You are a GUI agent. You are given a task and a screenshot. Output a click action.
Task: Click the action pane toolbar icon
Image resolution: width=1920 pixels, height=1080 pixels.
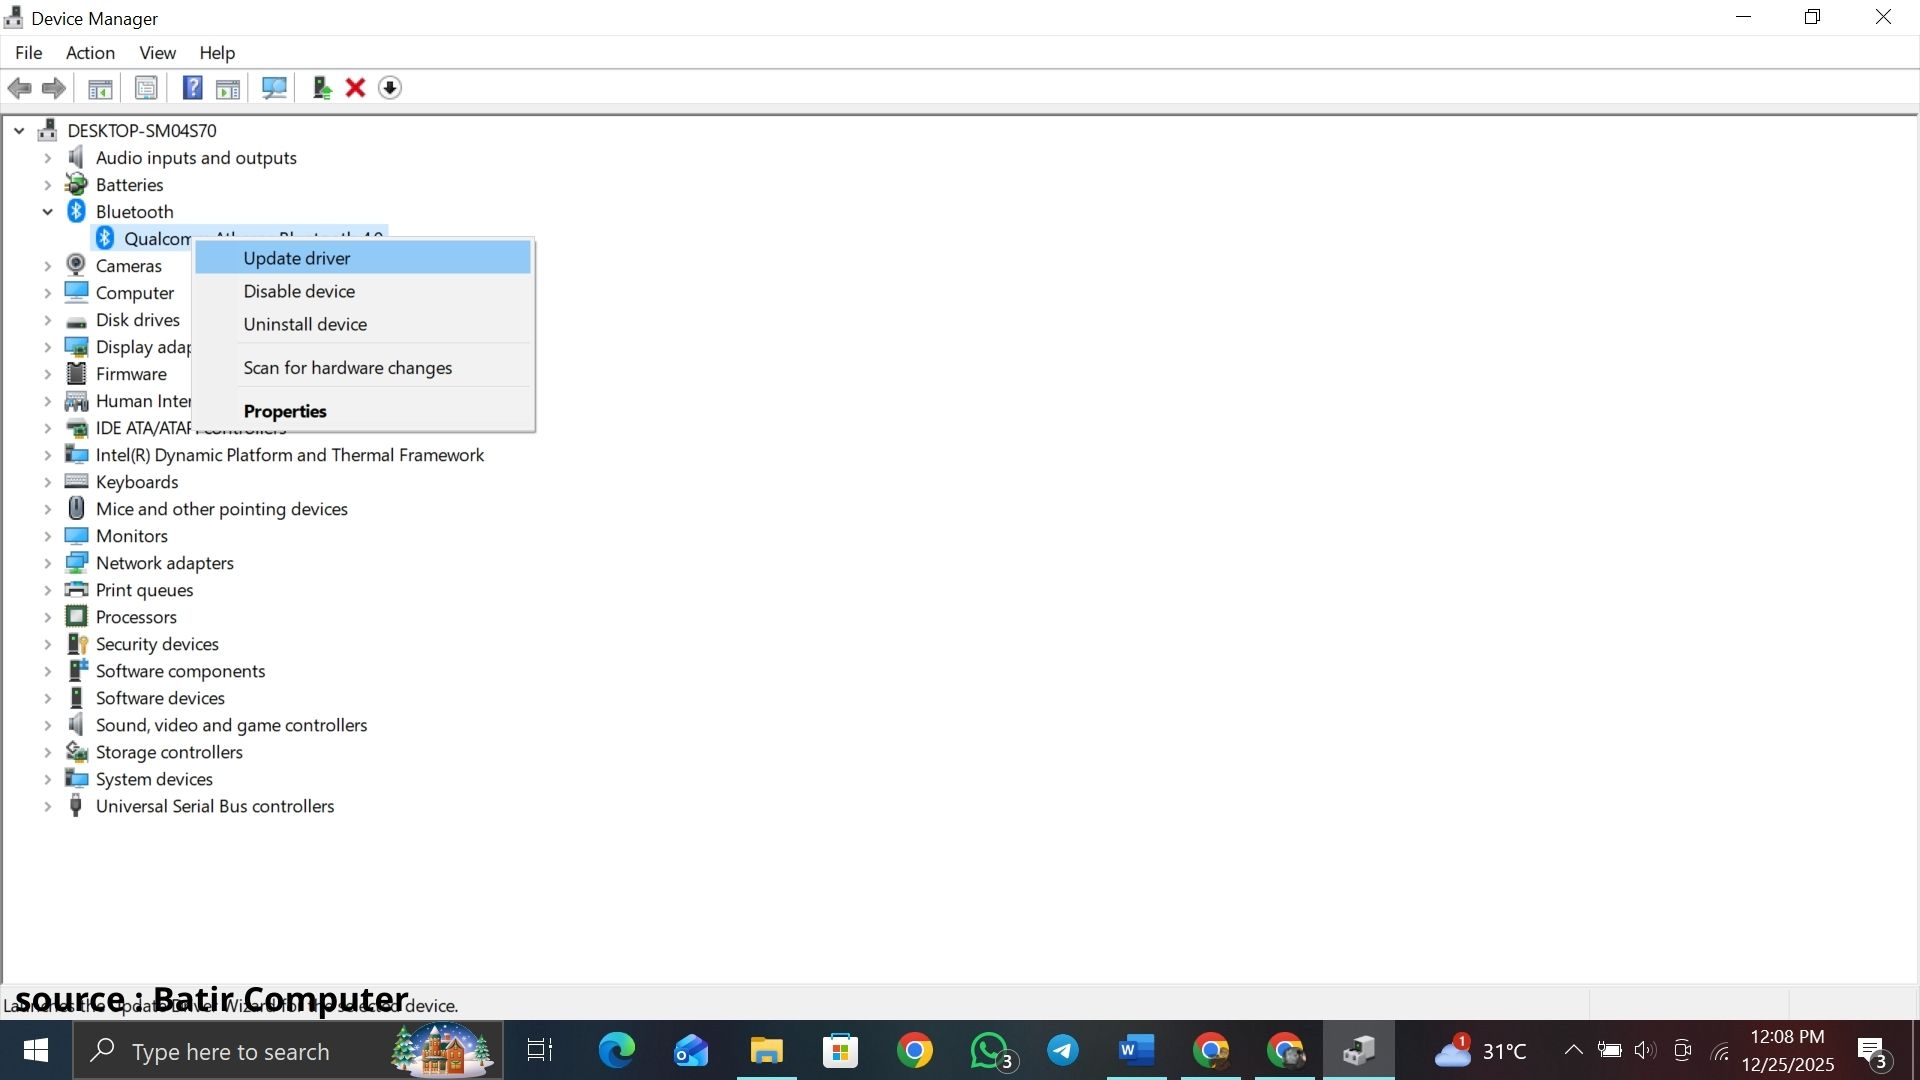pyautogui.click(x=228, y=88)
